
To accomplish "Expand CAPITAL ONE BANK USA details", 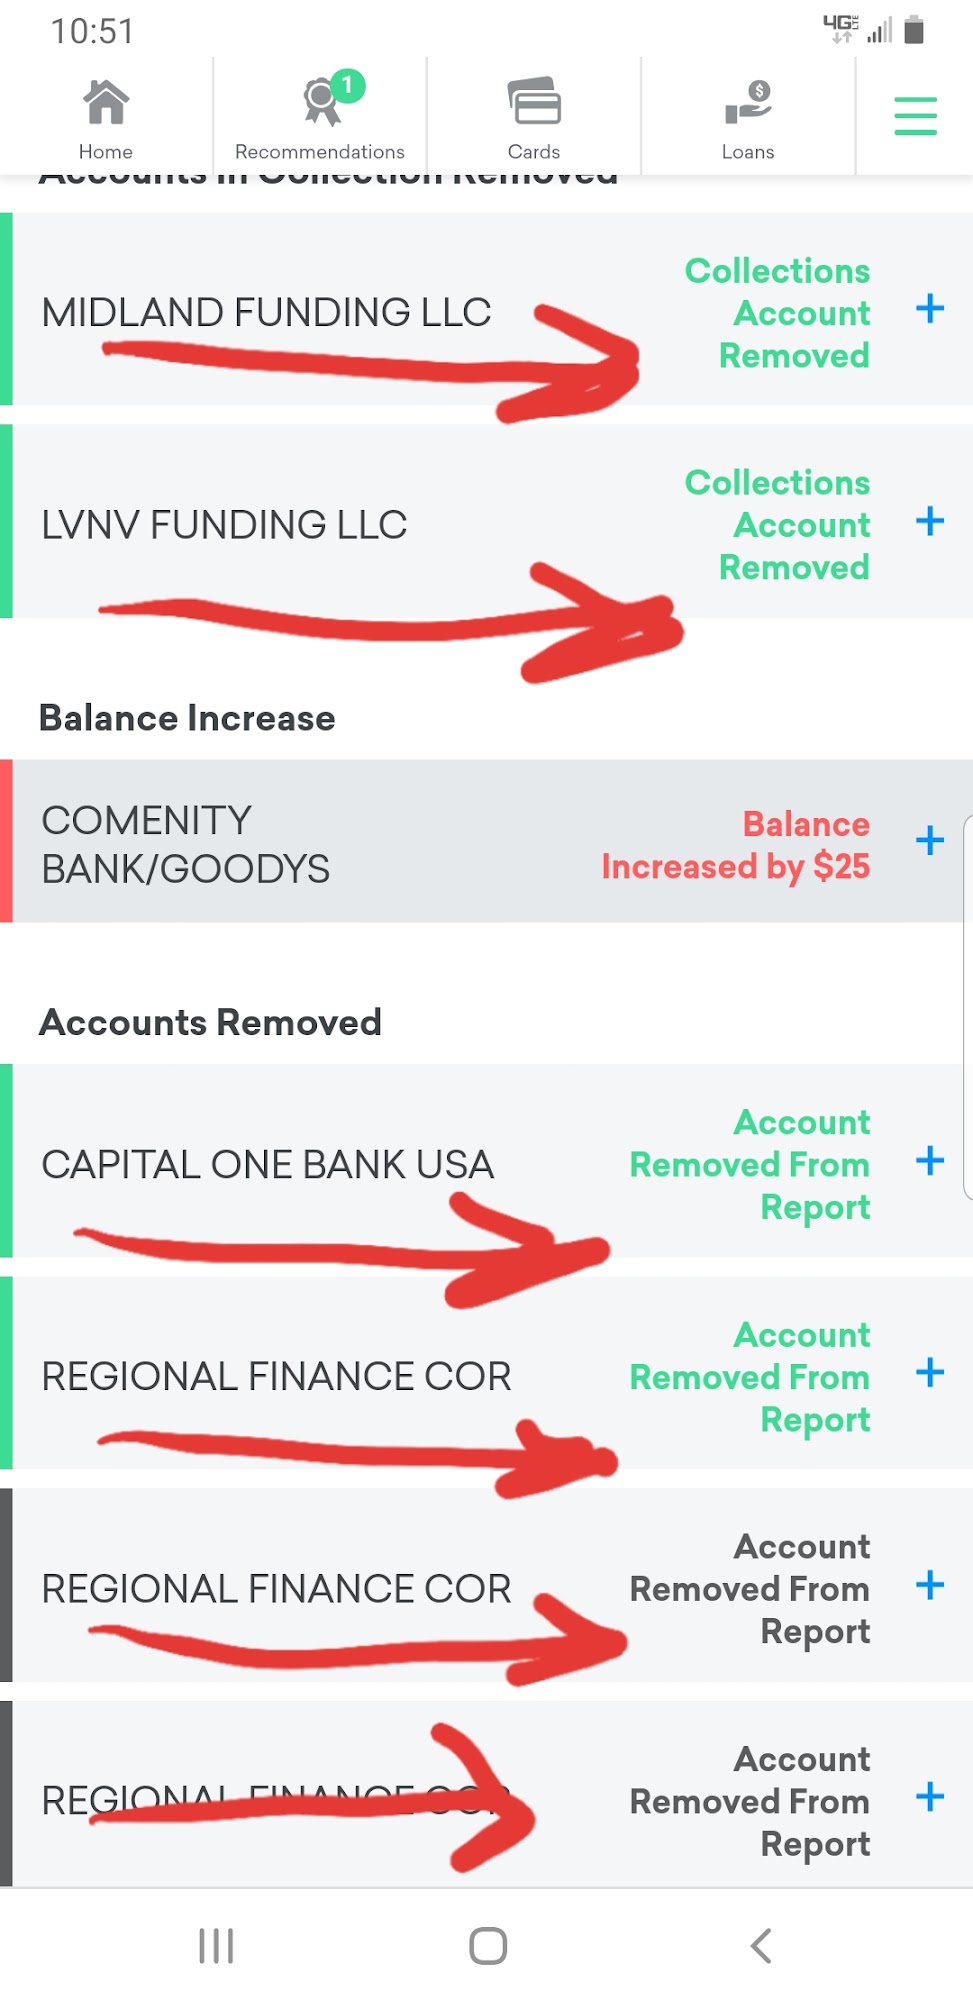I will click(x=930, y=1161).
